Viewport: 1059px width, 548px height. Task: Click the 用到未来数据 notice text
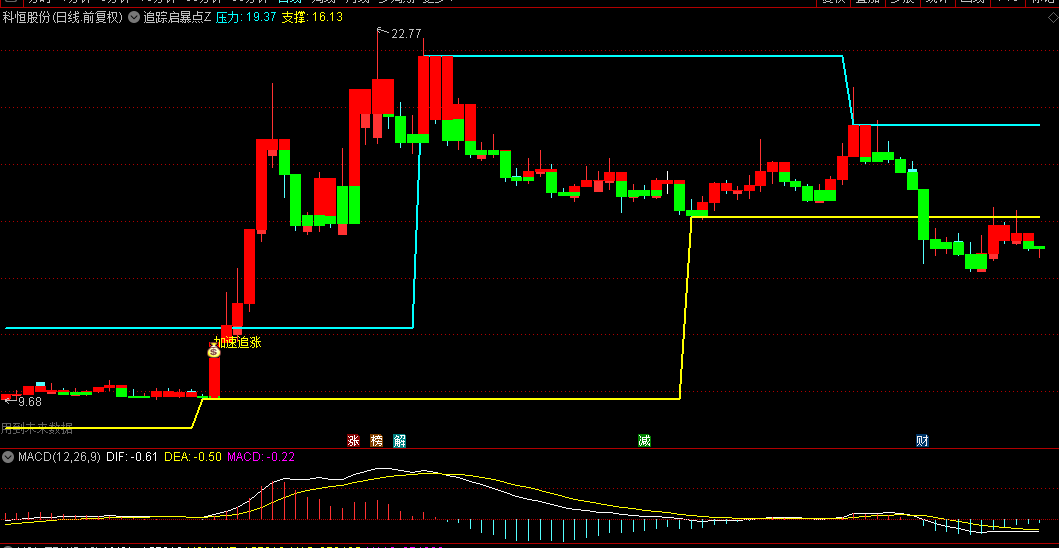click(36, 428)
